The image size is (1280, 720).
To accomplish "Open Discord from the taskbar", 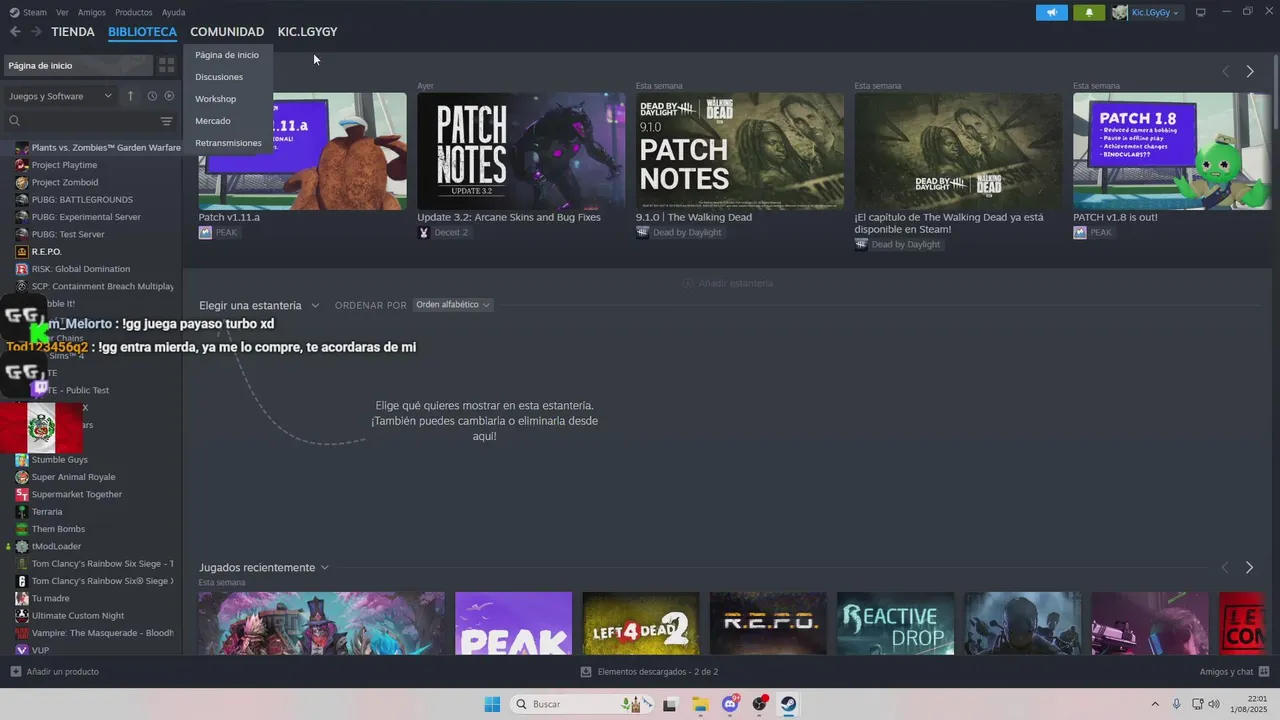I will point(730,704).
